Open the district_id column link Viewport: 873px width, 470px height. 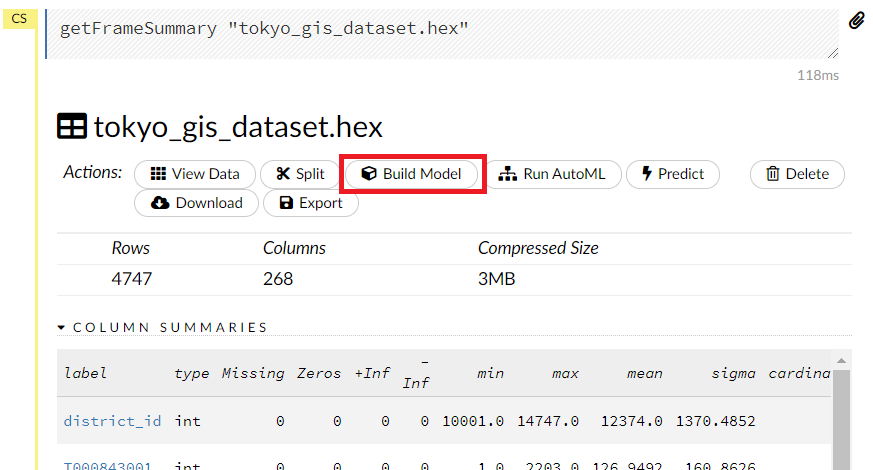(x=112, y=421)
